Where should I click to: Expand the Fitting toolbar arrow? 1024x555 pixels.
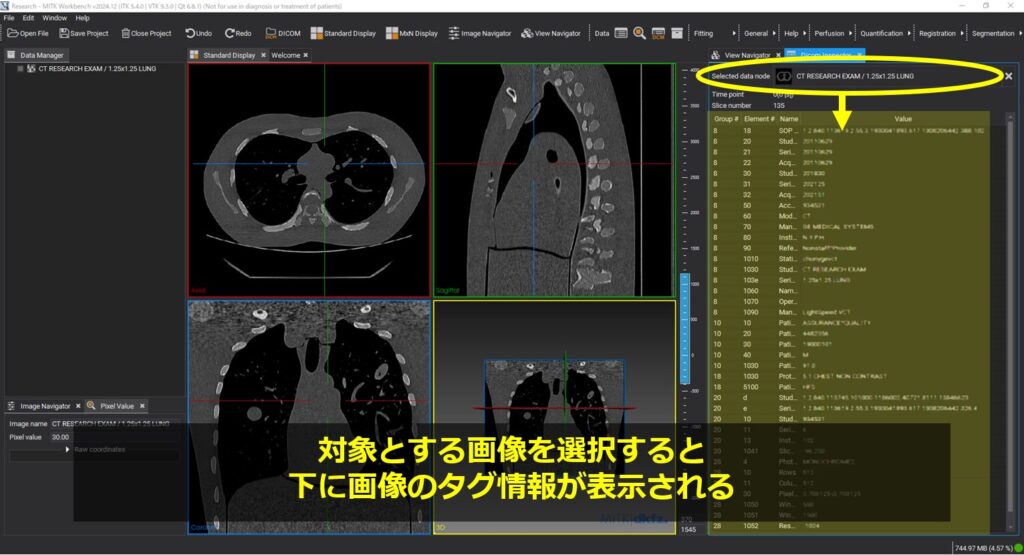click(734, 33)
